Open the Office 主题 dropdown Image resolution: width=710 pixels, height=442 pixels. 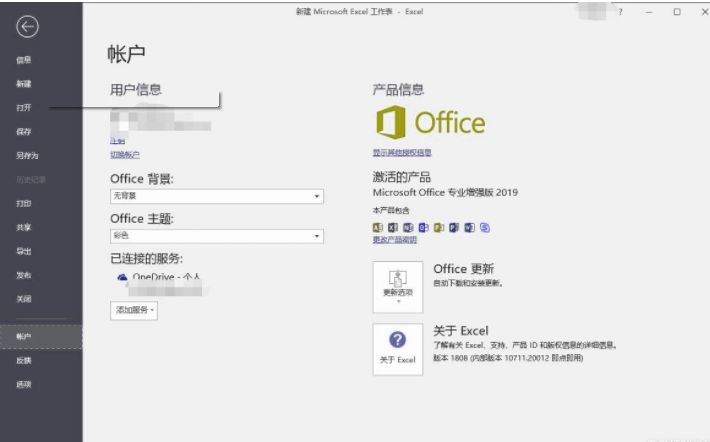pyautogui.click(x=217, y=236)
